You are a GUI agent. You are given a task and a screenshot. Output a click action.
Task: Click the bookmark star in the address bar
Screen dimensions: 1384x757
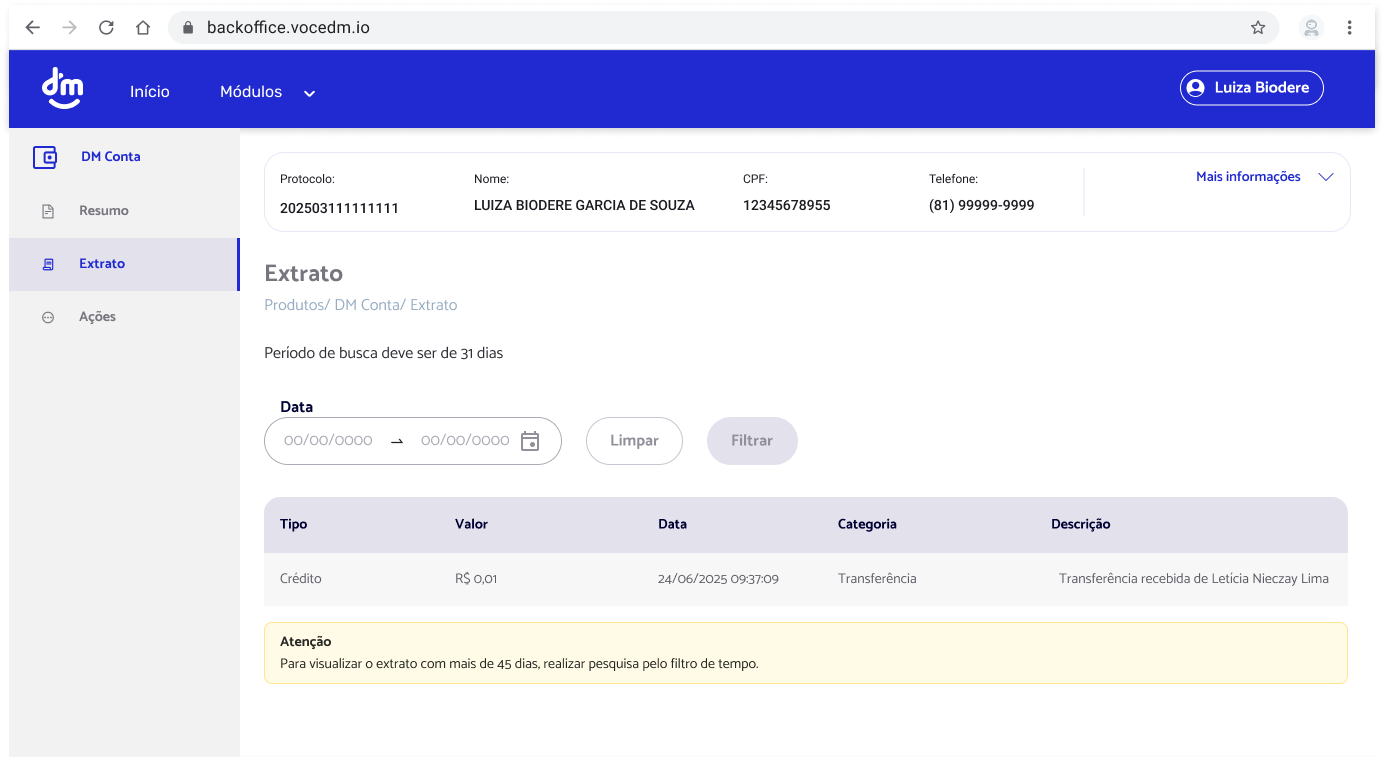(1258, 27)
